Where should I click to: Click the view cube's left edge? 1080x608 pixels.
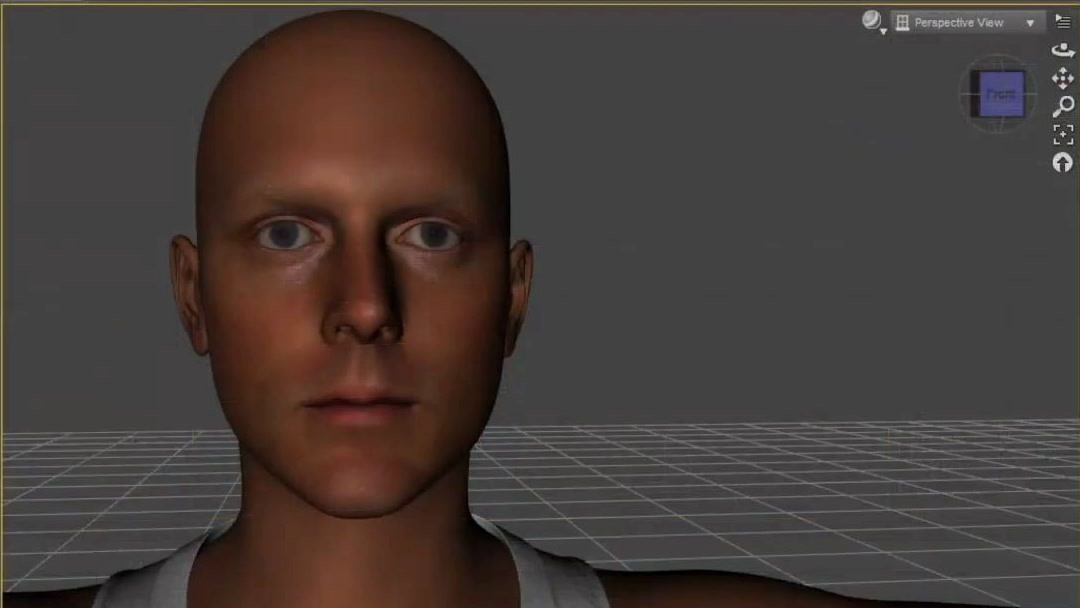[x=973, y=93]
